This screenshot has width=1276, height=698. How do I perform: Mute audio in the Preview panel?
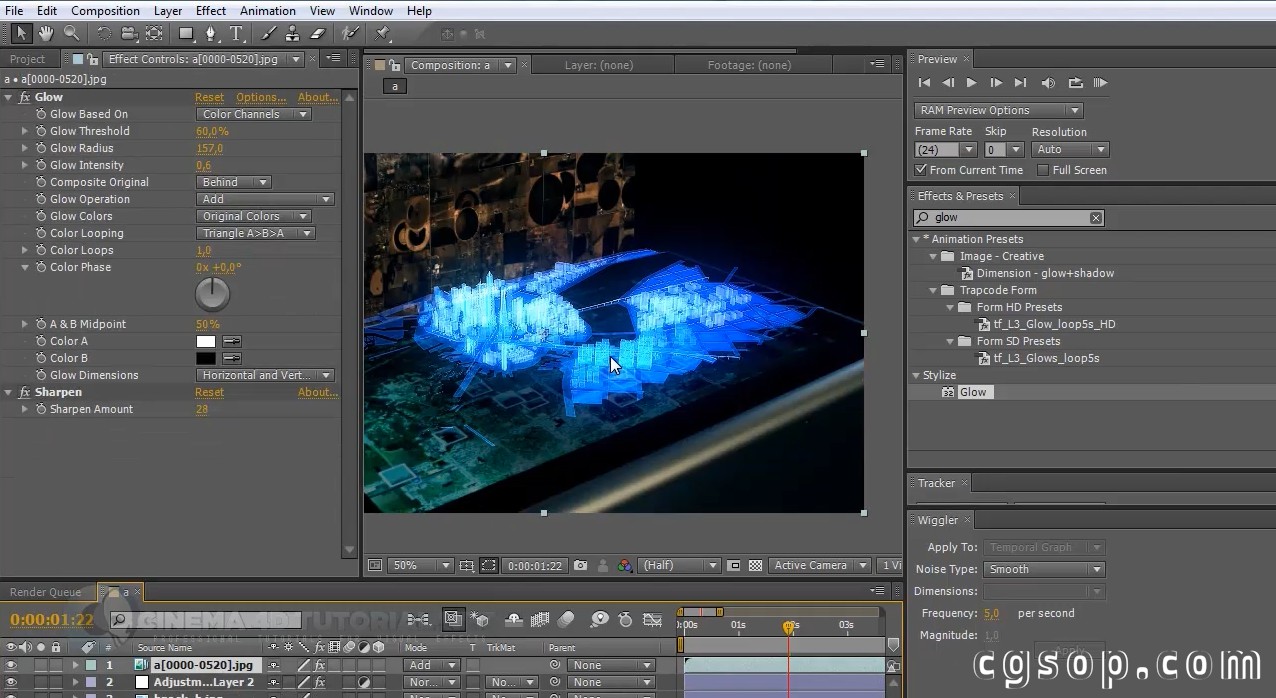tap(1047, 83)
